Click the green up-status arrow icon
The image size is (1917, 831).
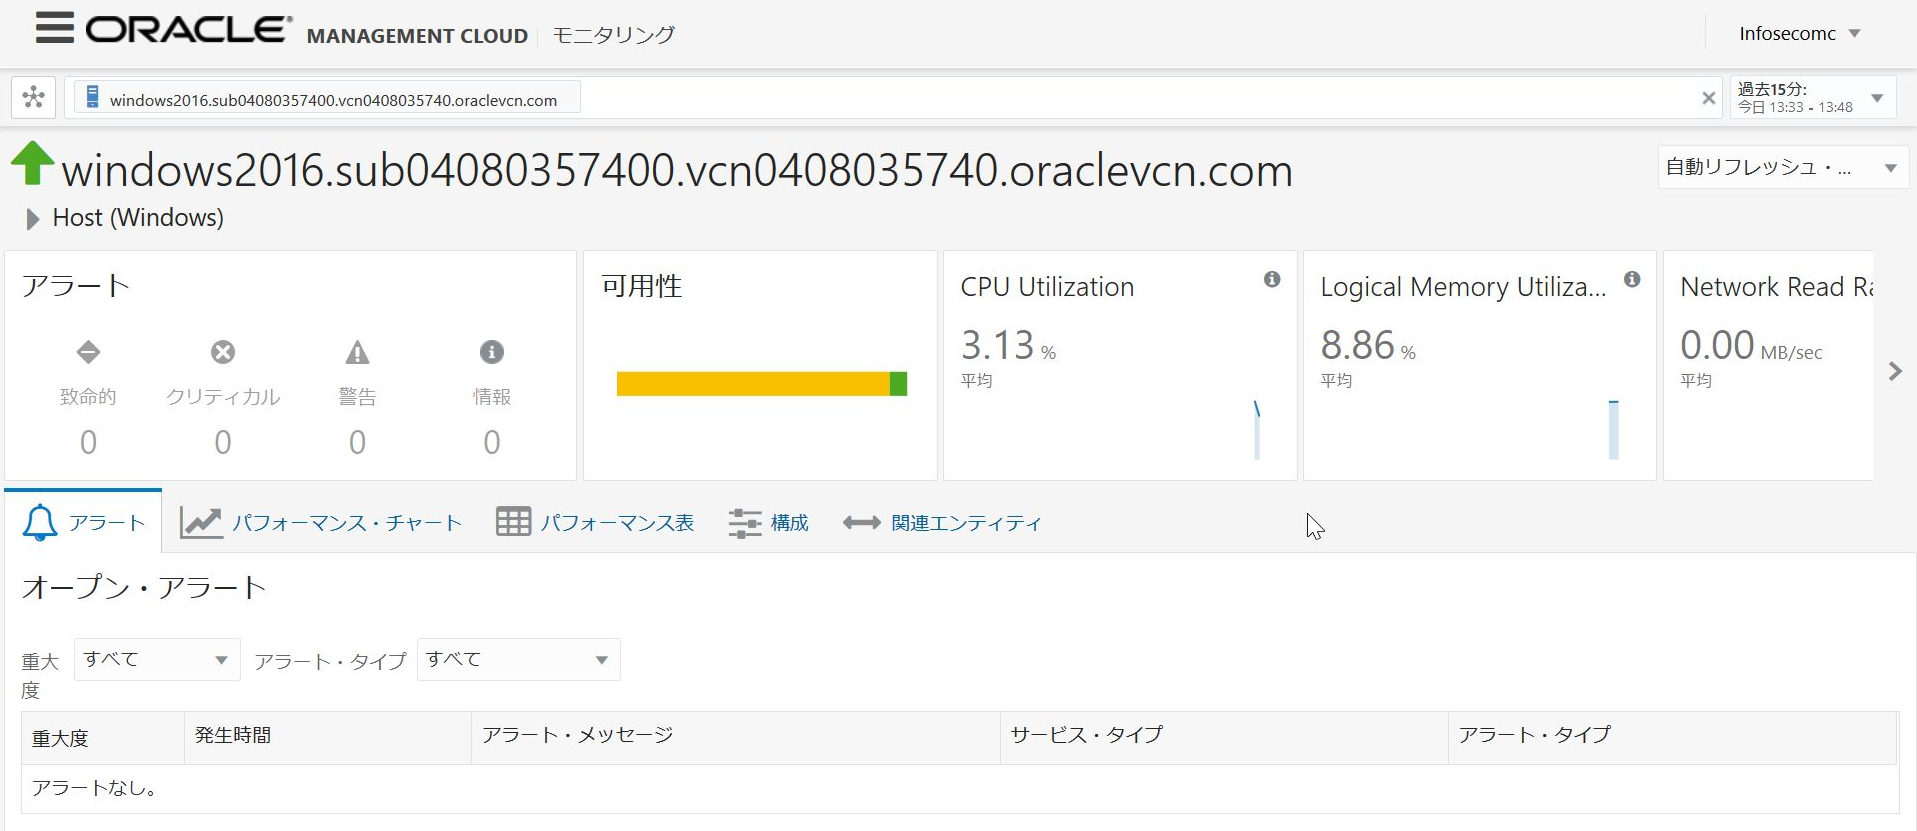[x=32, y=163]
